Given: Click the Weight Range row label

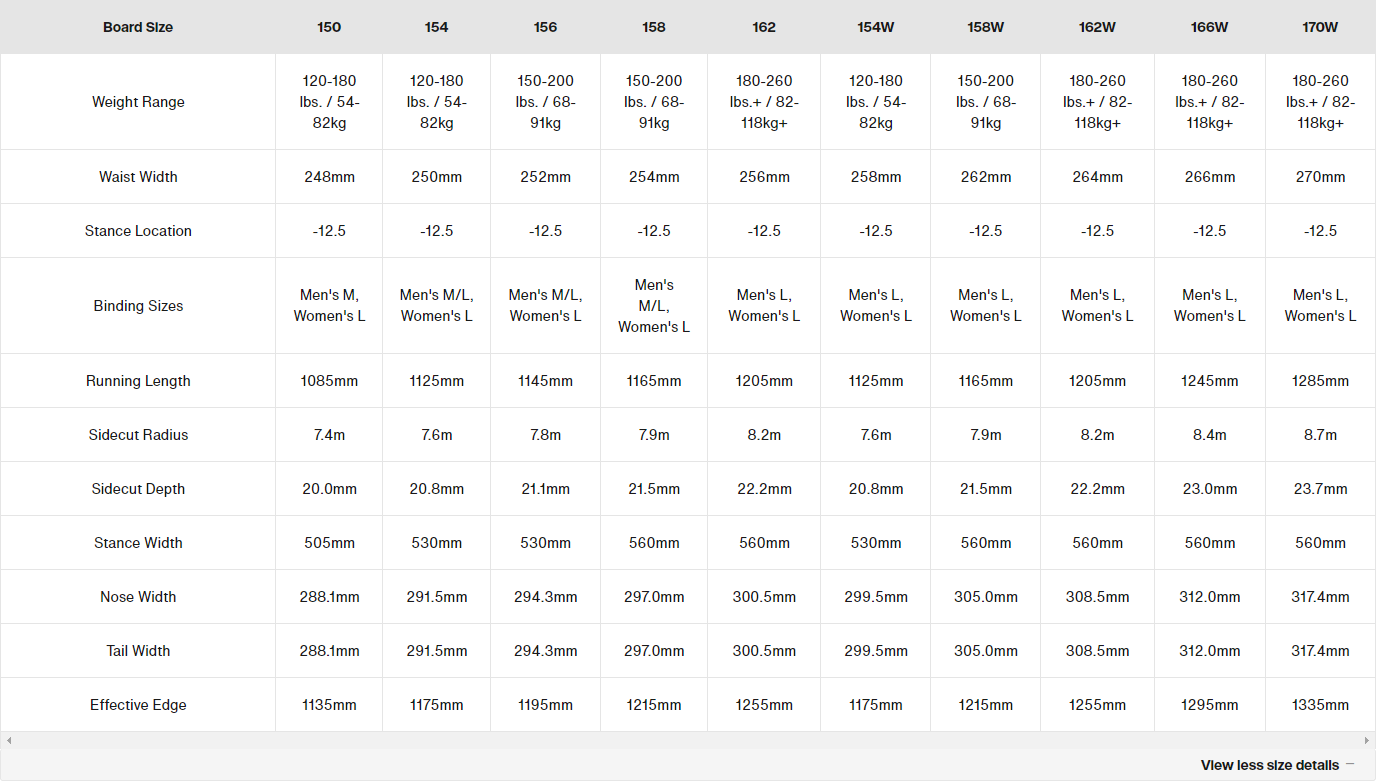Looking at the screenshot, I should (x=138, y=102).
